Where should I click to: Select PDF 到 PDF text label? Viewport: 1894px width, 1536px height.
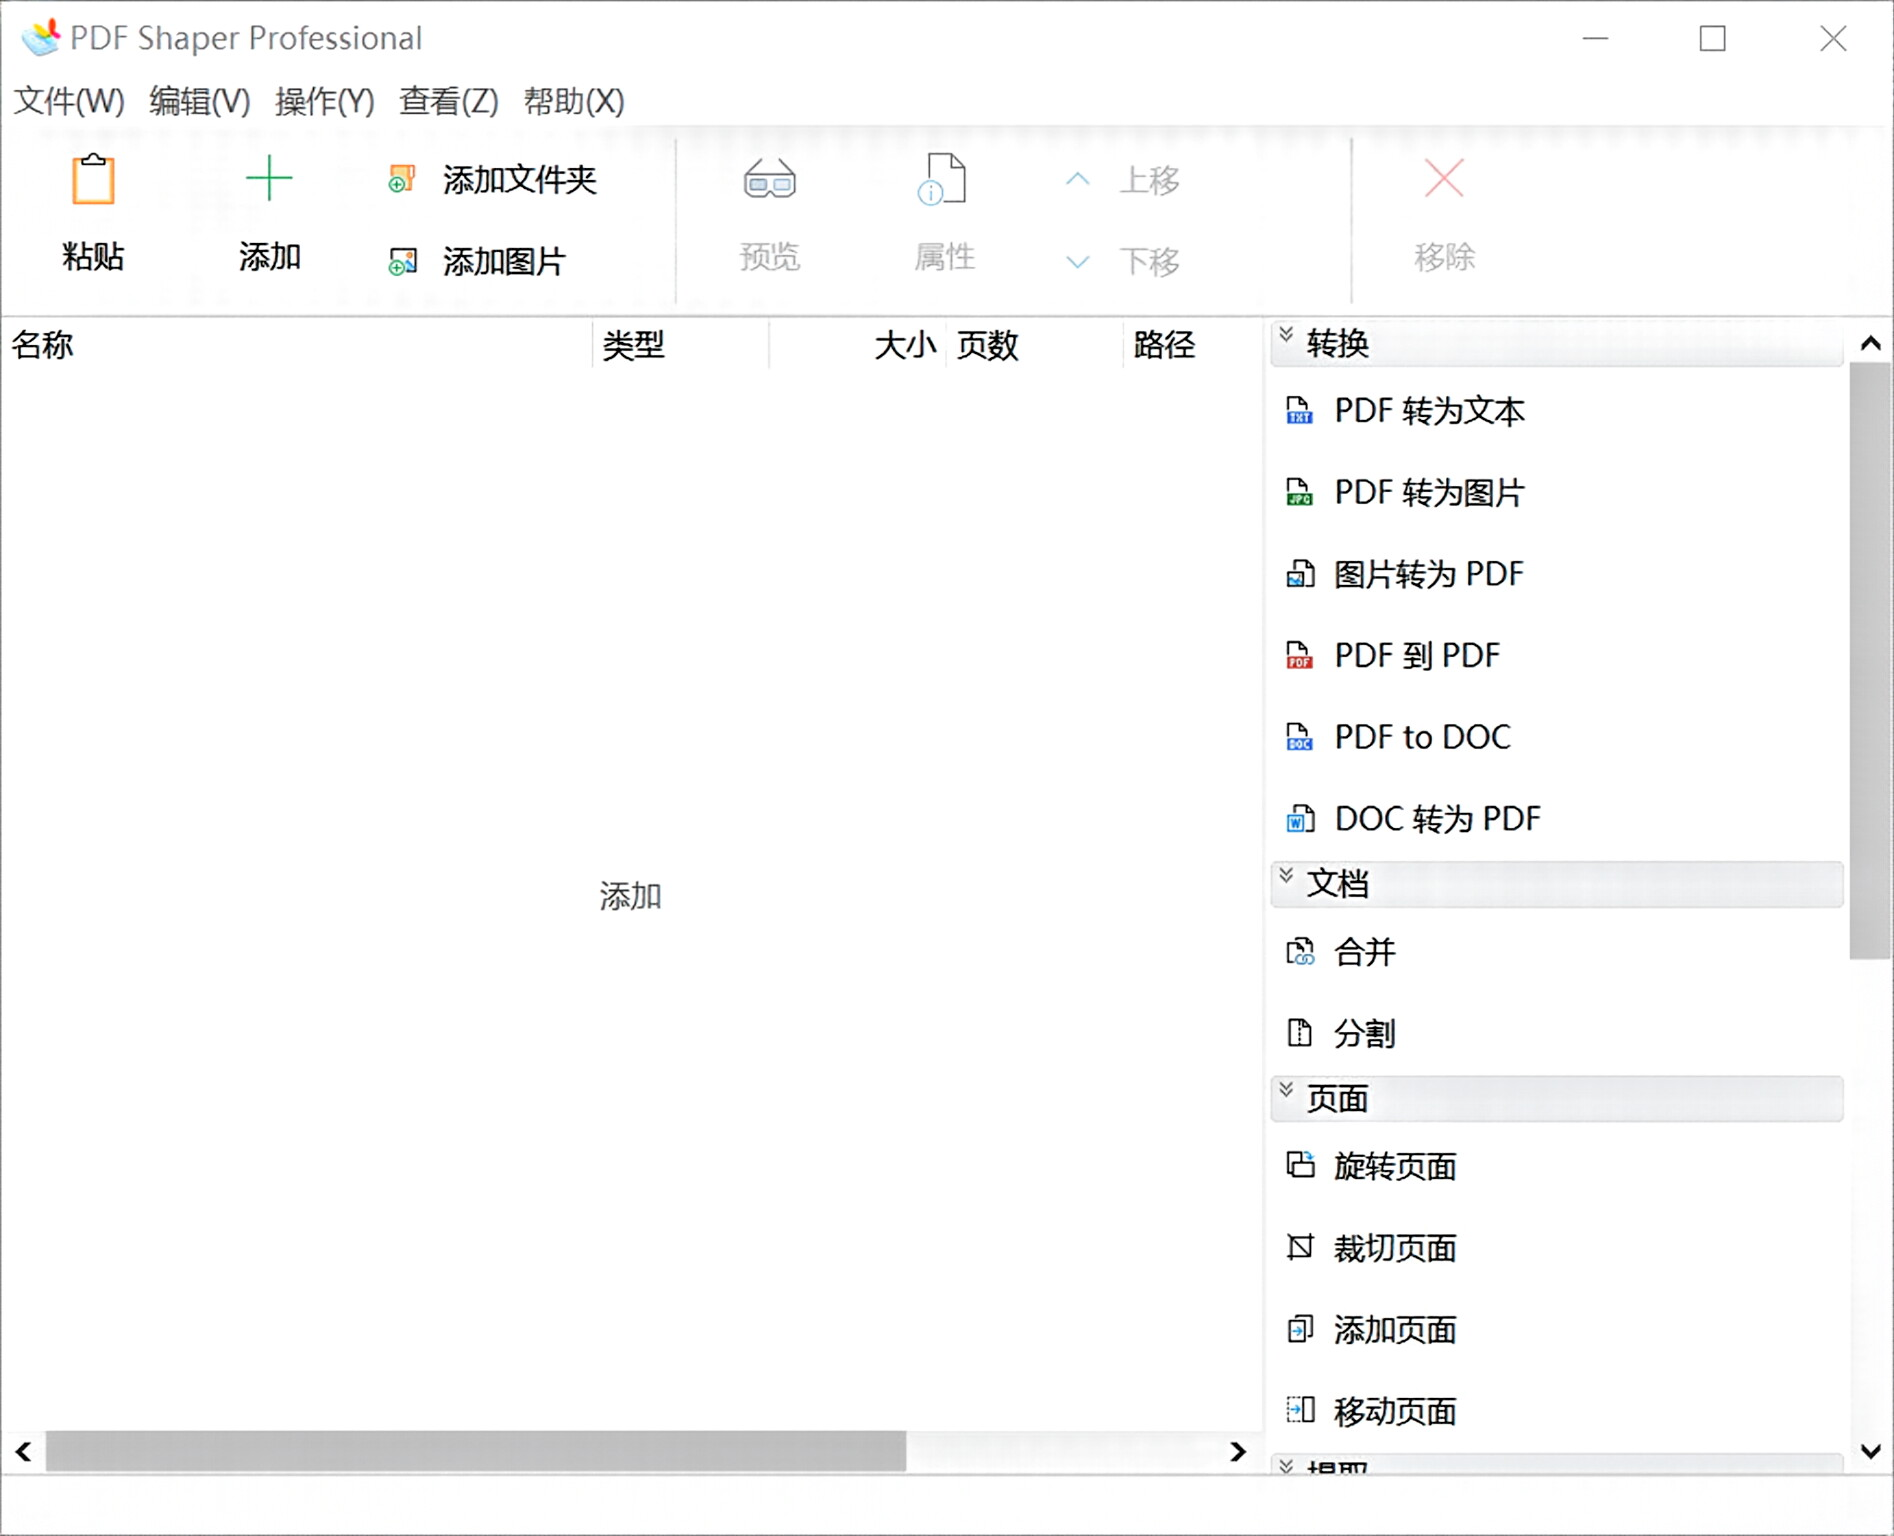[x=1418, y=655]
